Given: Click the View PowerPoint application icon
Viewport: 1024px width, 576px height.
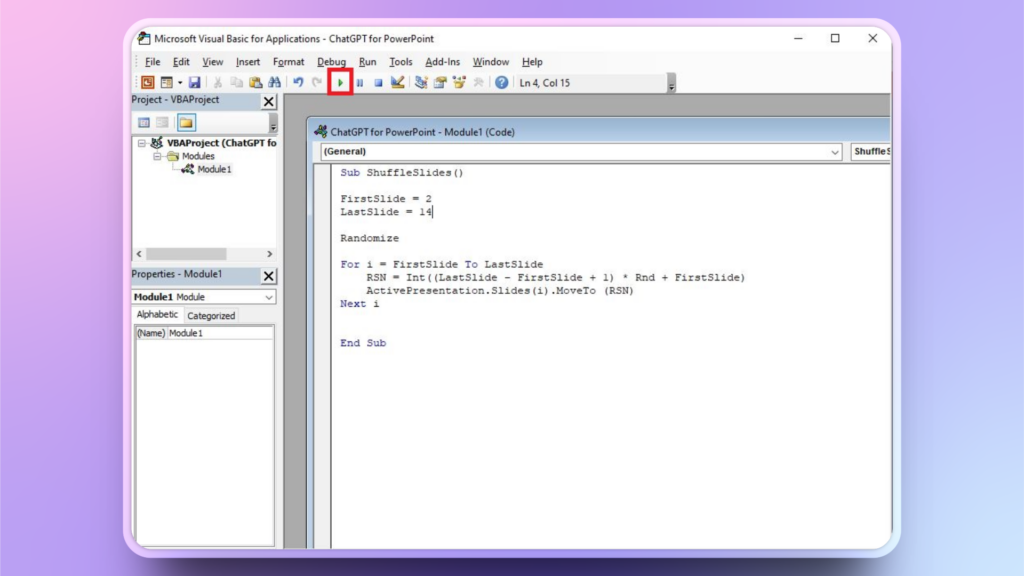Looking at the screenshot, I should point(147,83).
